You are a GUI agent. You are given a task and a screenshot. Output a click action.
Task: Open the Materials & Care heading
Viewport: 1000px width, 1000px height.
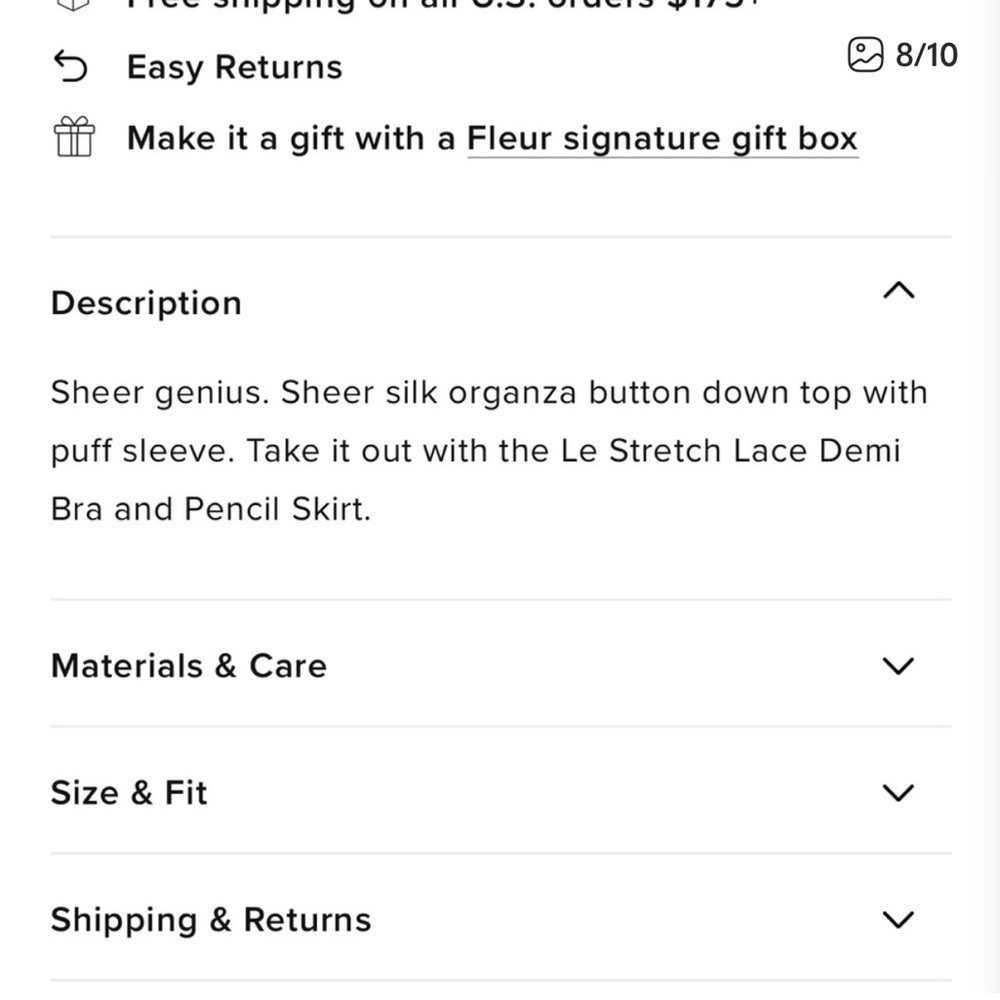coord(189,666)
